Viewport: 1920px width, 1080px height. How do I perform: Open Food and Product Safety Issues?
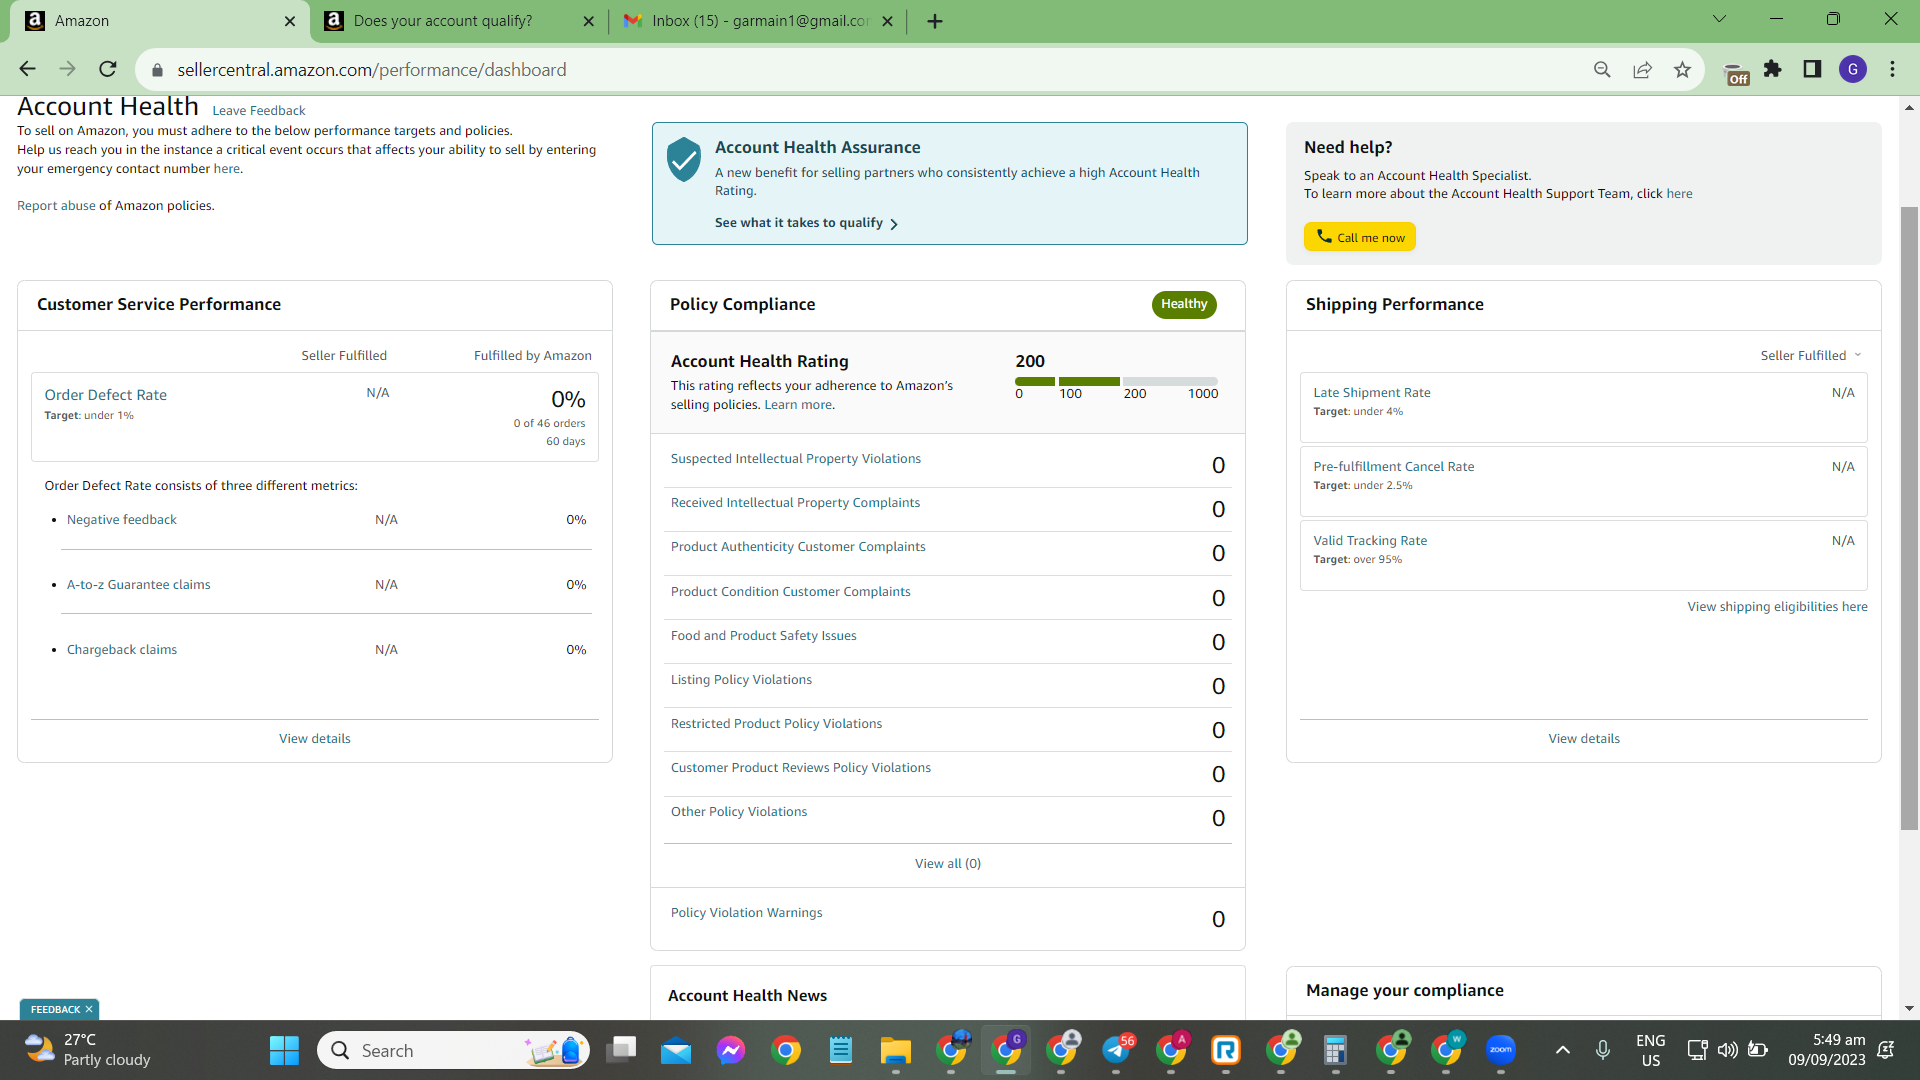click(x=764, y=636)
